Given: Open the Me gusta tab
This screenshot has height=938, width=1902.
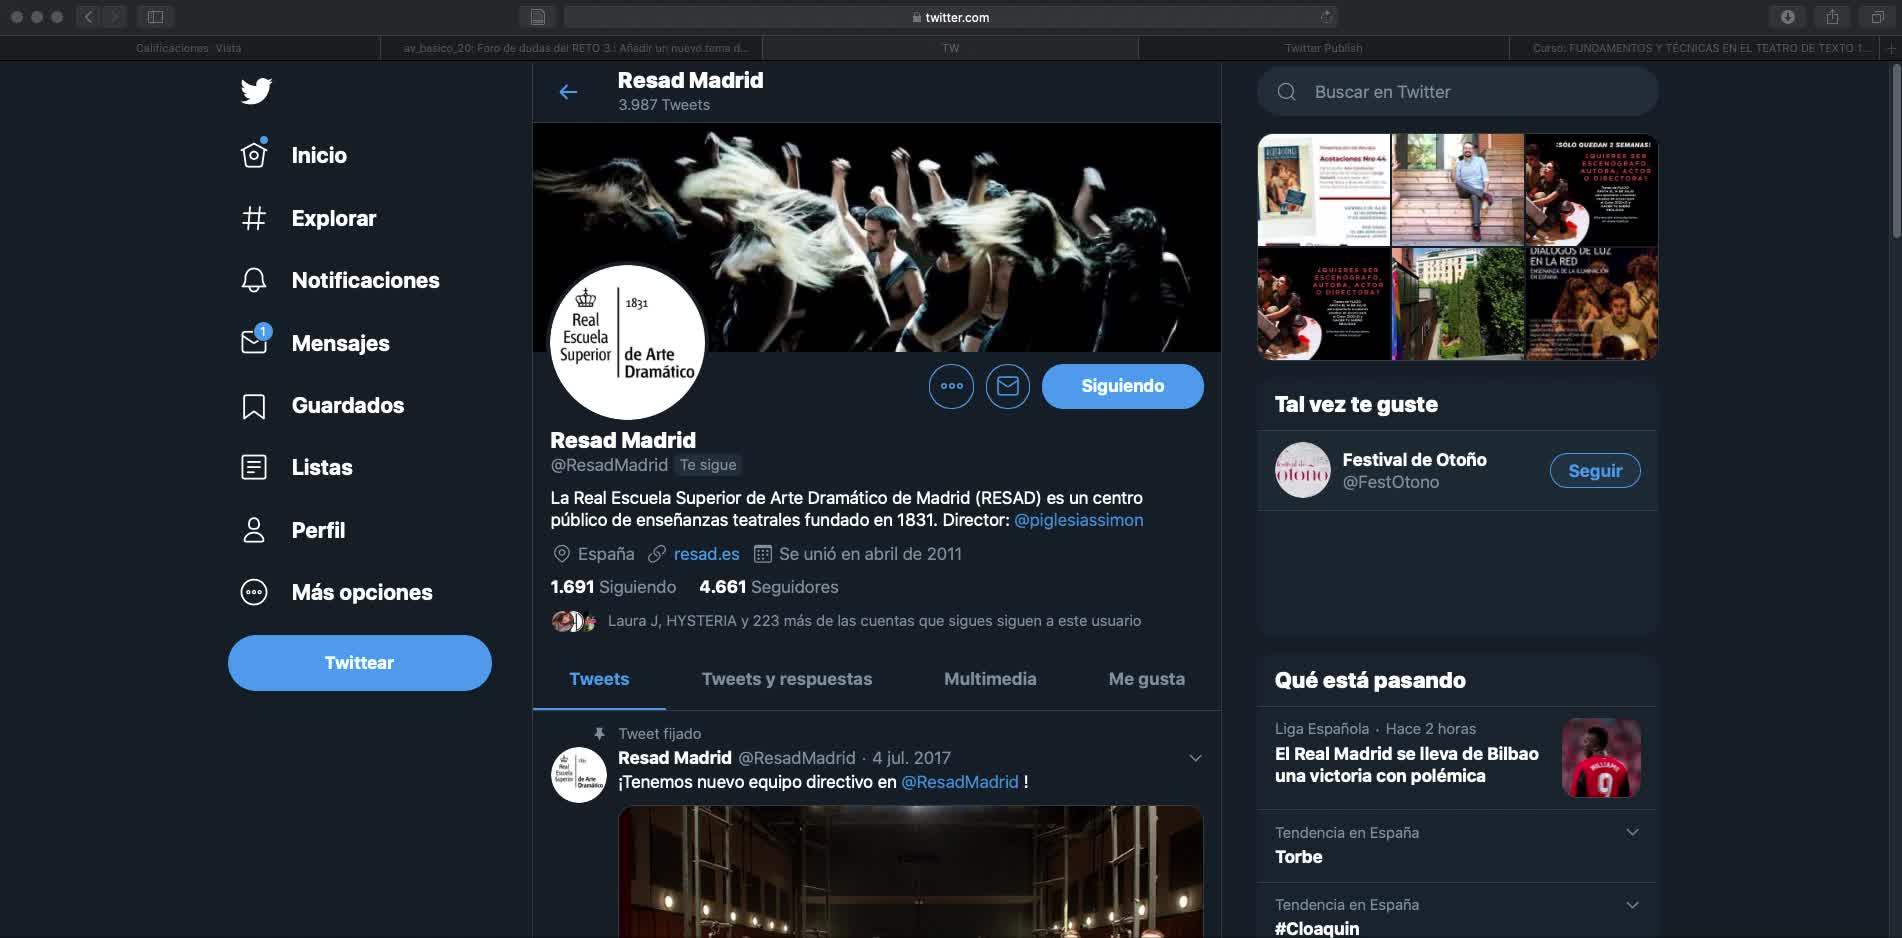Looking at the screenshot, I should [1146, 679].
